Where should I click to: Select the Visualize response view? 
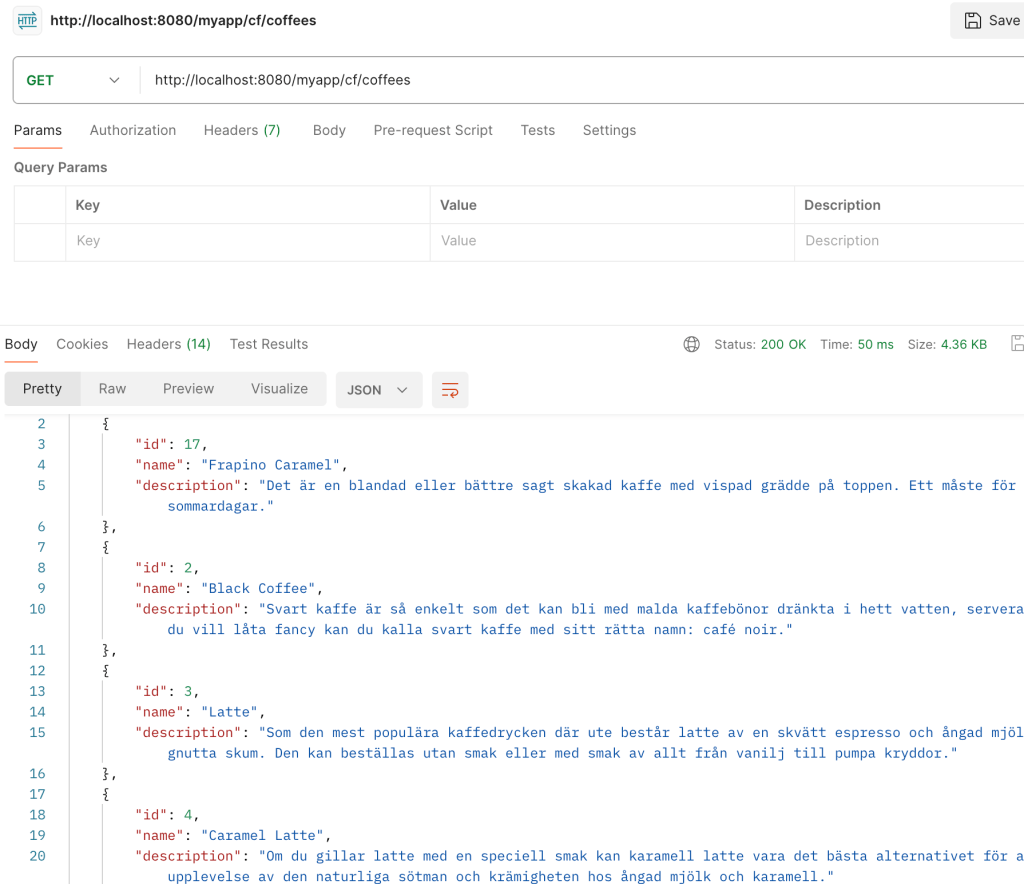[279, 389]
